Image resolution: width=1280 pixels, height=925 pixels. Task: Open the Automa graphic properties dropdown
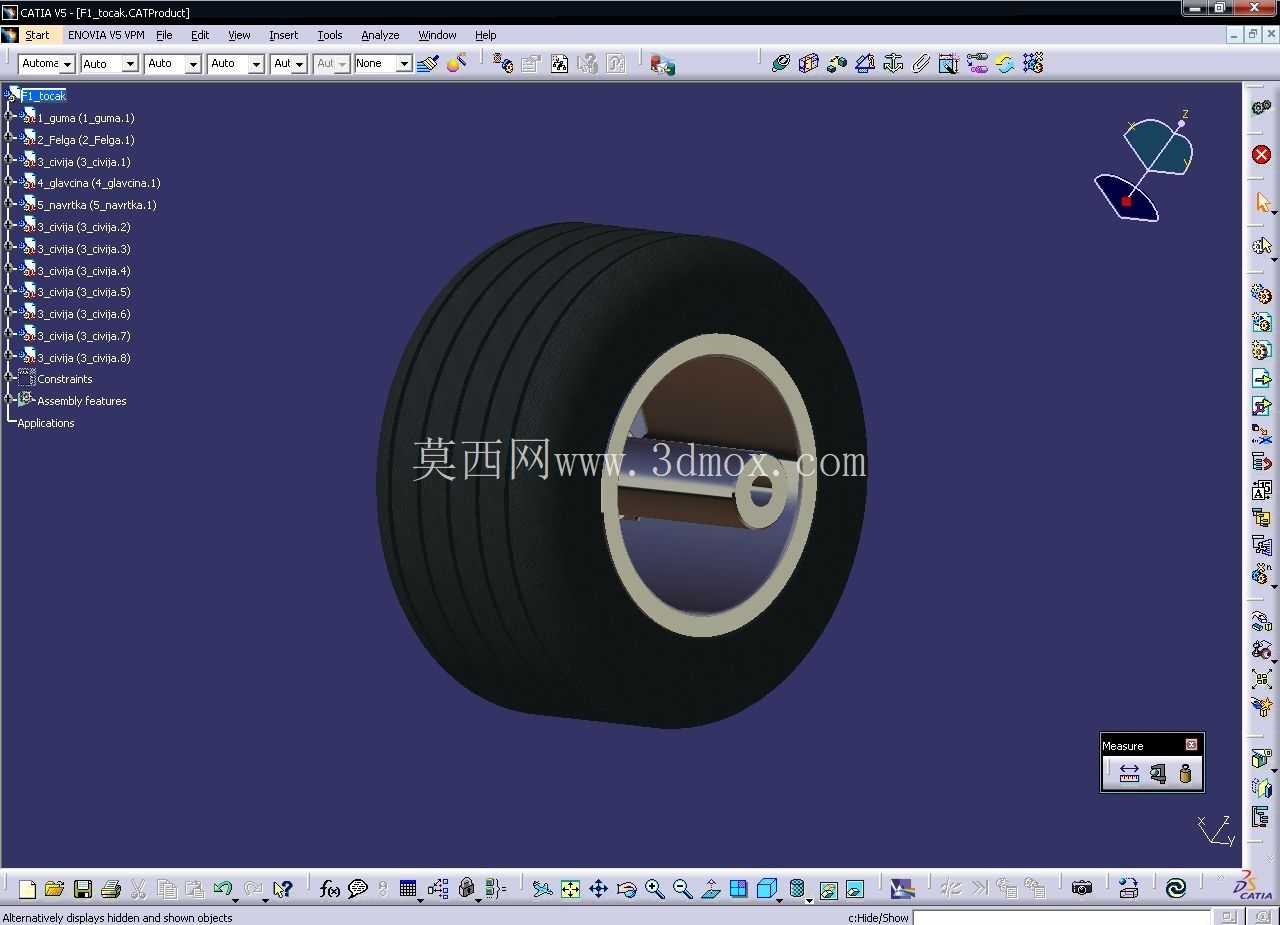[x=67, y=64]
